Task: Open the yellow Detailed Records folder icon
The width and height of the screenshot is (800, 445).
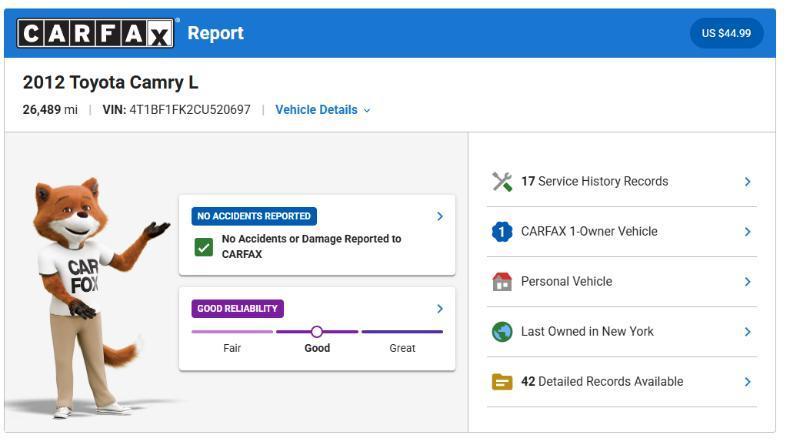Action: 502,382
